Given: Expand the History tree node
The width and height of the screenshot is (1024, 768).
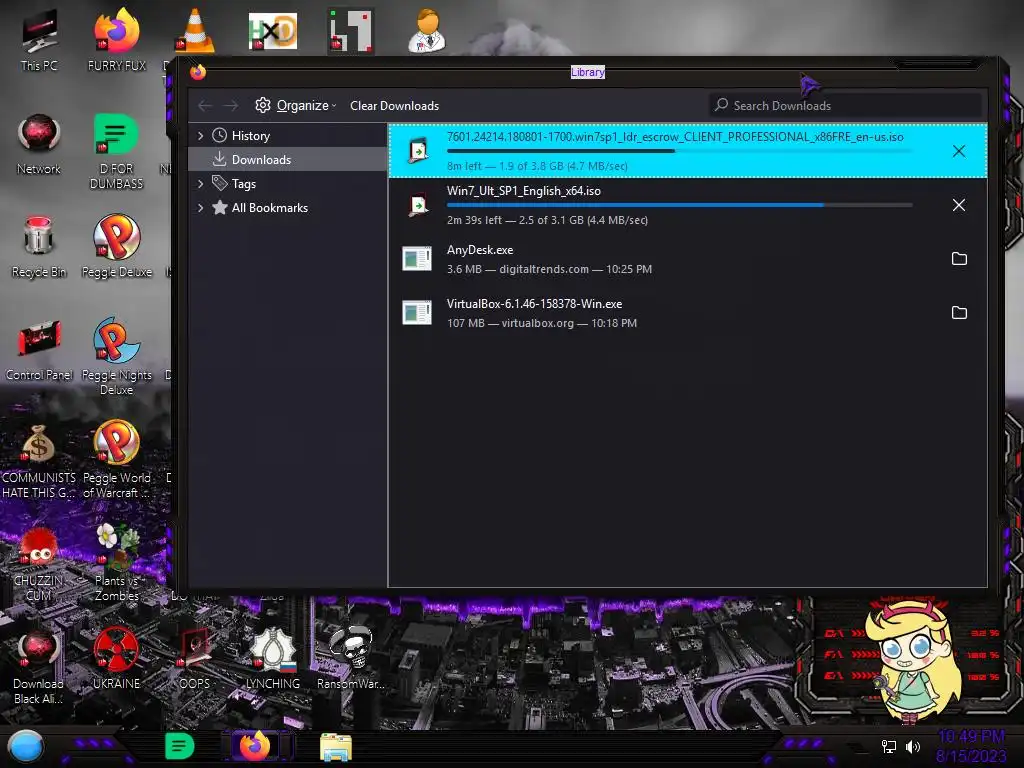Looking at the screenshot, I should coord(200,136).
